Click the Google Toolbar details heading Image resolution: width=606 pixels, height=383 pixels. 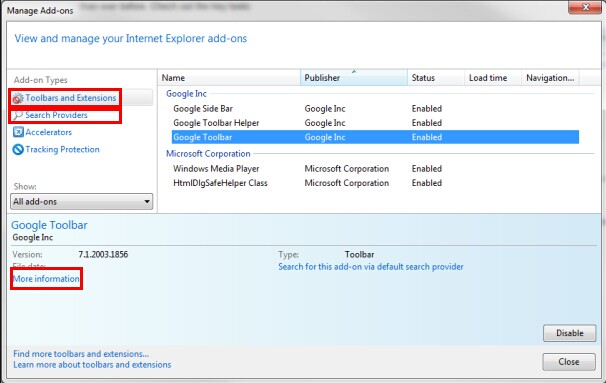(x=49, y=225)
